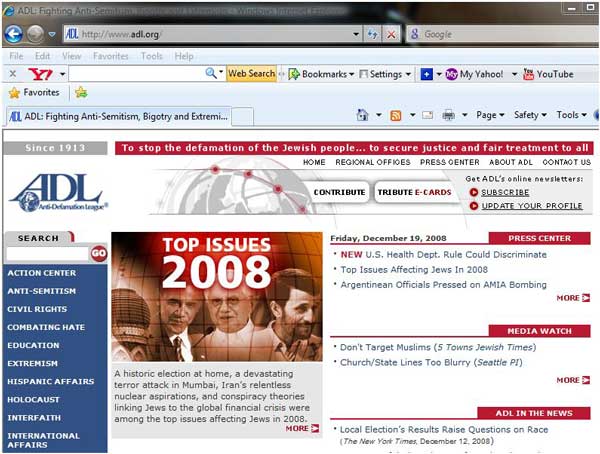Viewport: 600px width, 454px height.
Task: Click the Print icon in command bar
Action: tap(449, 115)
